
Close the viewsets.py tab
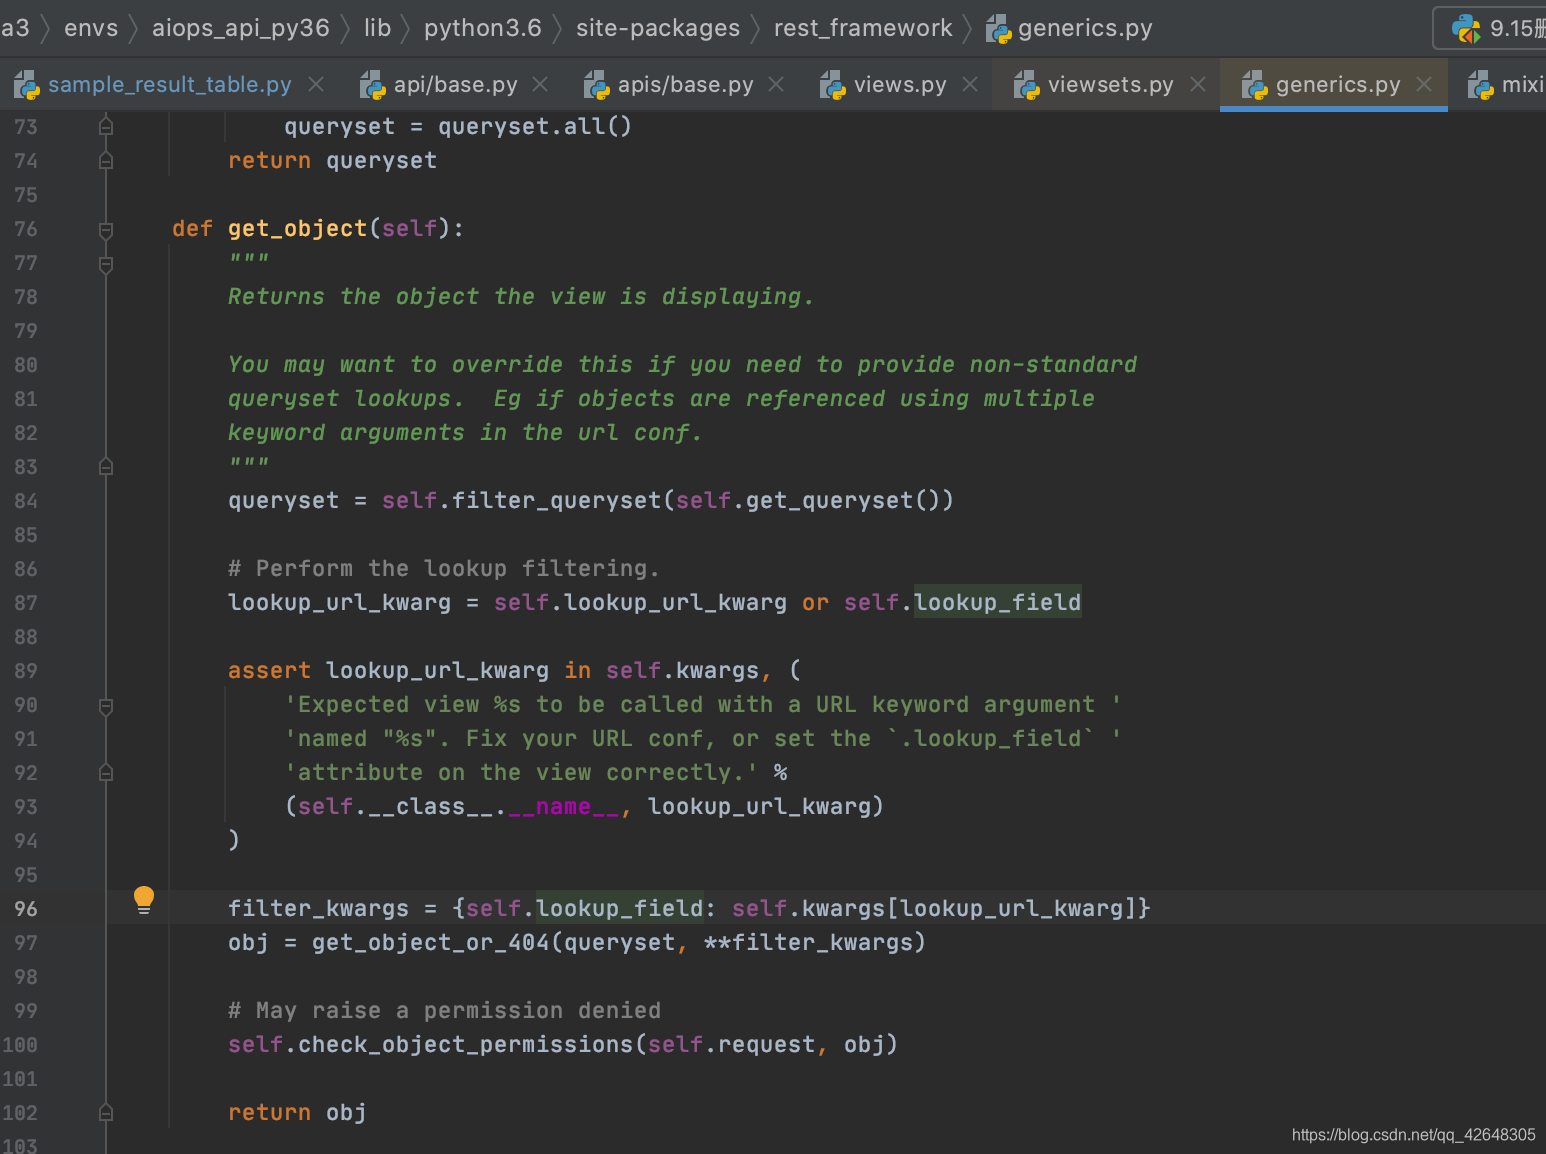click(x=1198, y=85)
